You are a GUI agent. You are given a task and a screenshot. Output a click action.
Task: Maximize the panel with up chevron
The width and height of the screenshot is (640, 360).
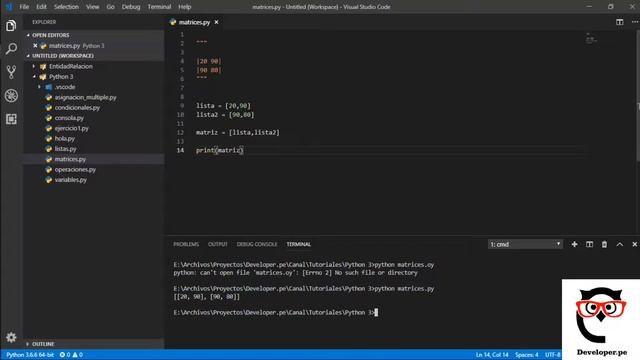620,244
